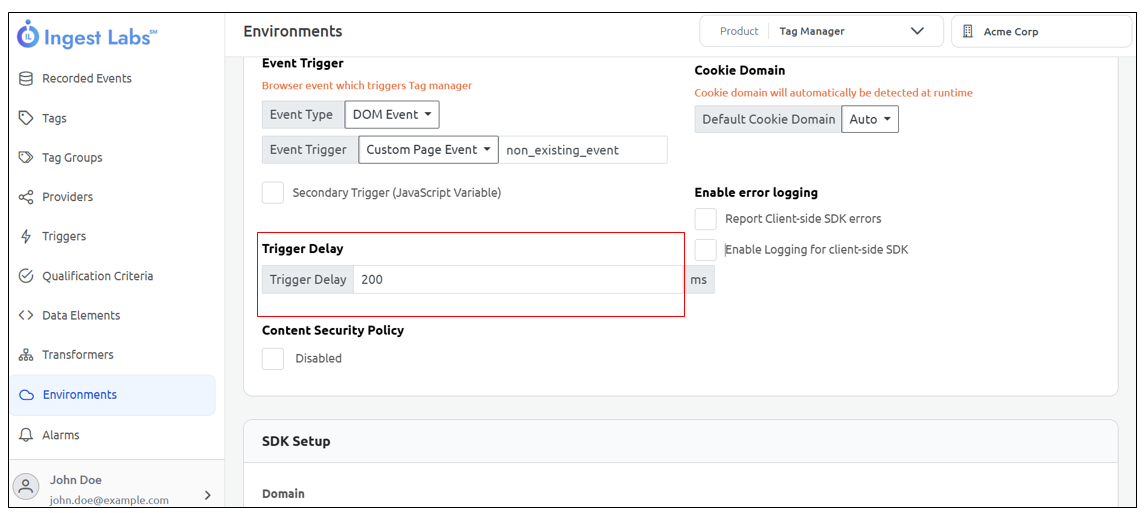Check Report Client-side SDK errors
The width and height of the screenshot is (1147, 513).
(706, 218)
